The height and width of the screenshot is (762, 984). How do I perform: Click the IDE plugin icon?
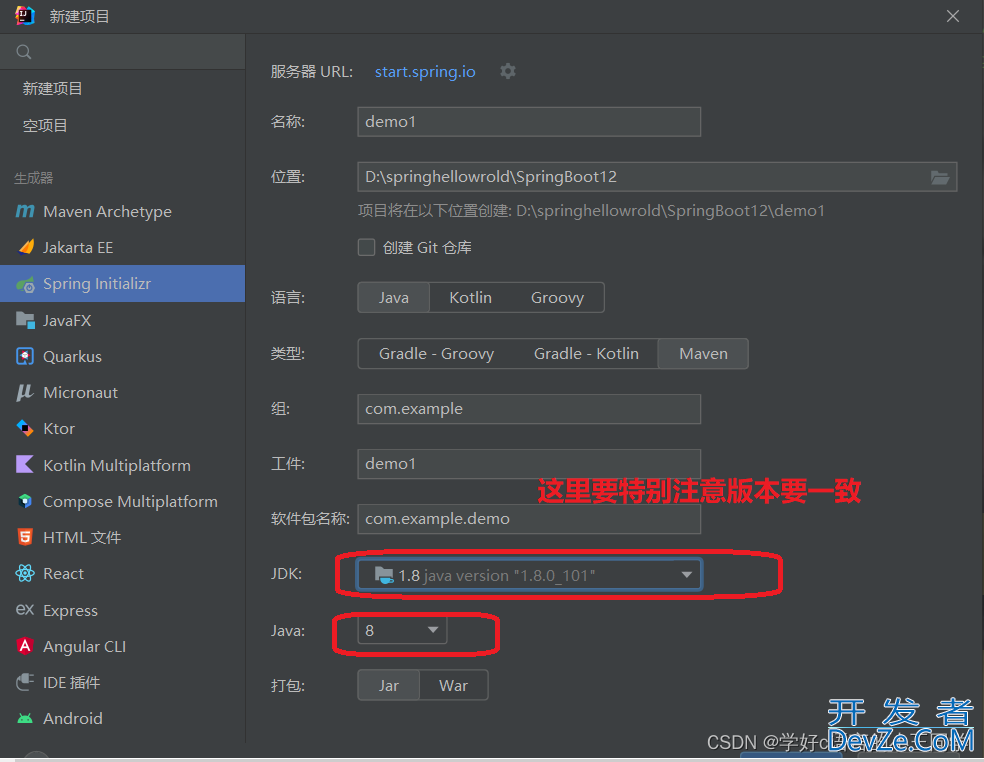click(x=24, y=682)
